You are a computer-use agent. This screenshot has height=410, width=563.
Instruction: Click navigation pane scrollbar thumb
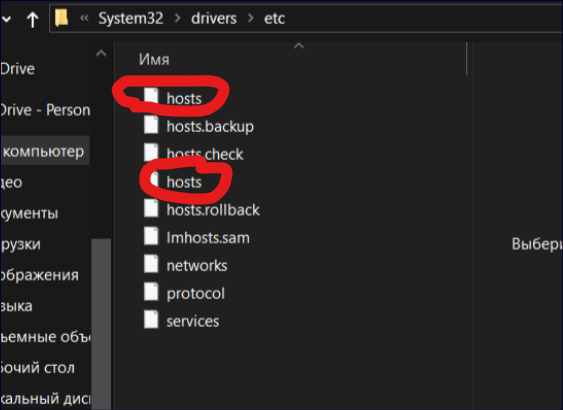click(101, 324)
